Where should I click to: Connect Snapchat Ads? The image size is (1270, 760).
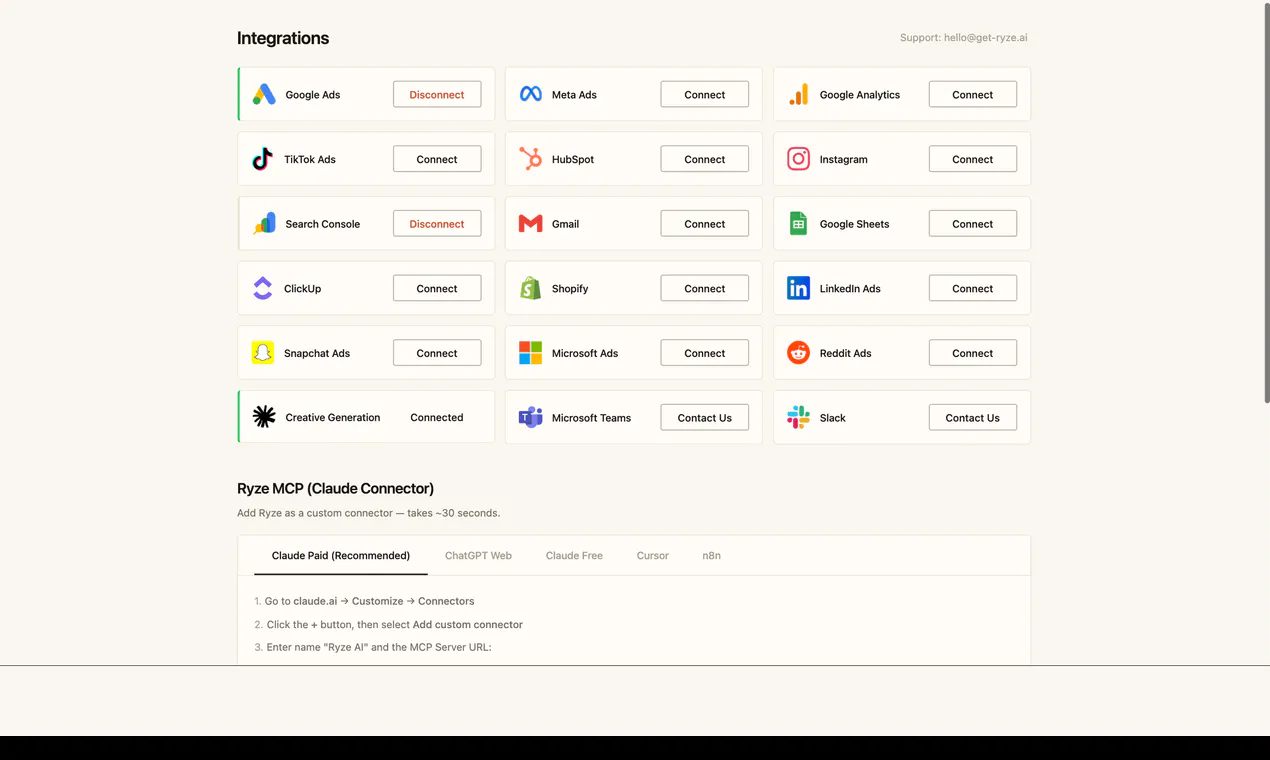(437, 352)
